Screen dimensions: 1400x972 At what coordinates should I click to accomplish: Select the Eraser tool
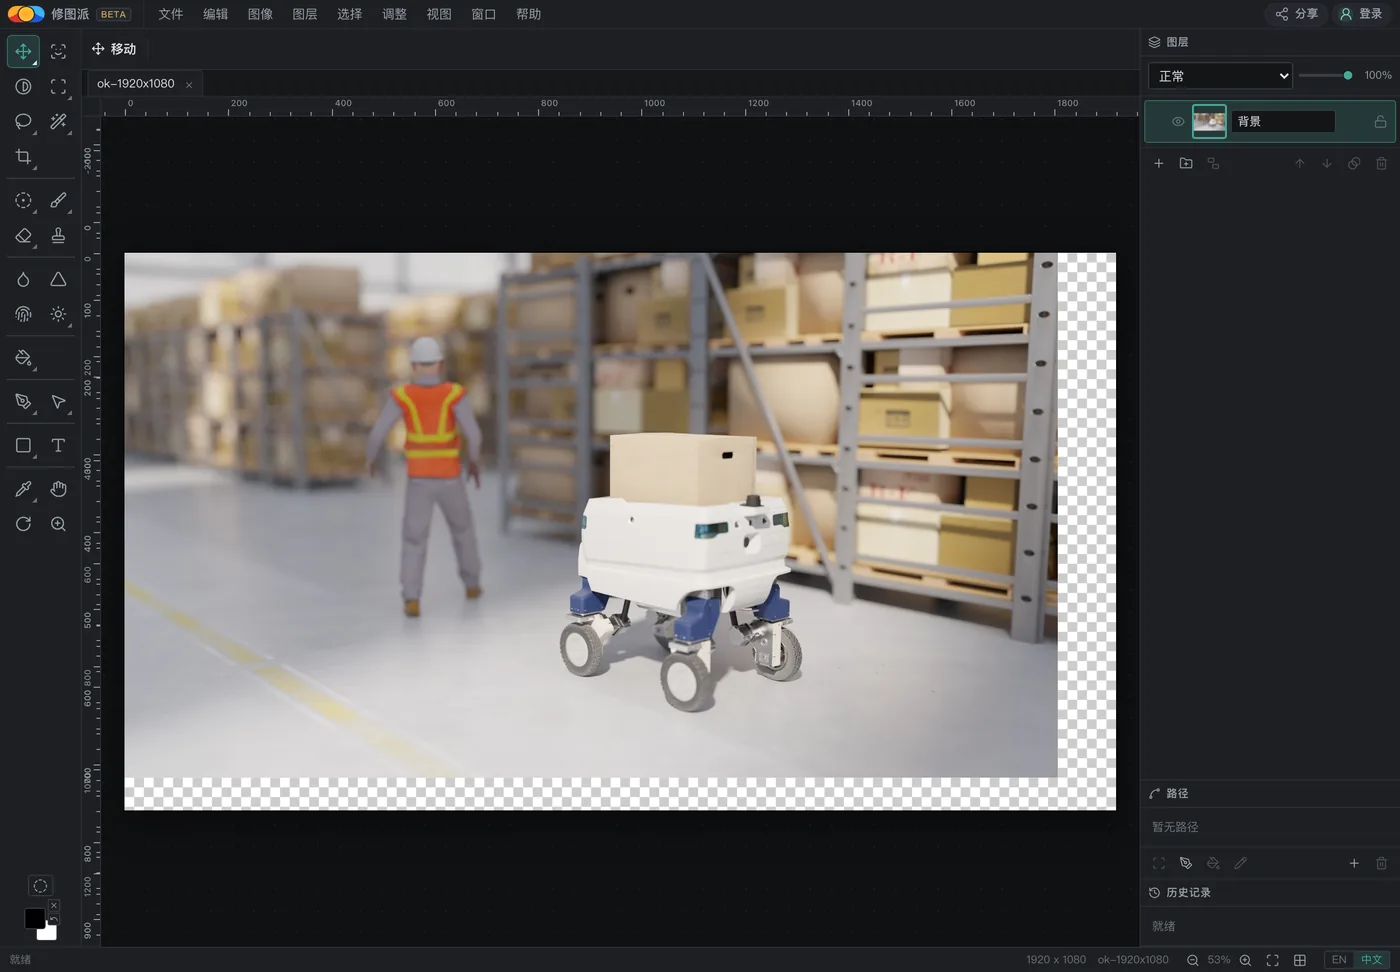[x=23, y=236]
